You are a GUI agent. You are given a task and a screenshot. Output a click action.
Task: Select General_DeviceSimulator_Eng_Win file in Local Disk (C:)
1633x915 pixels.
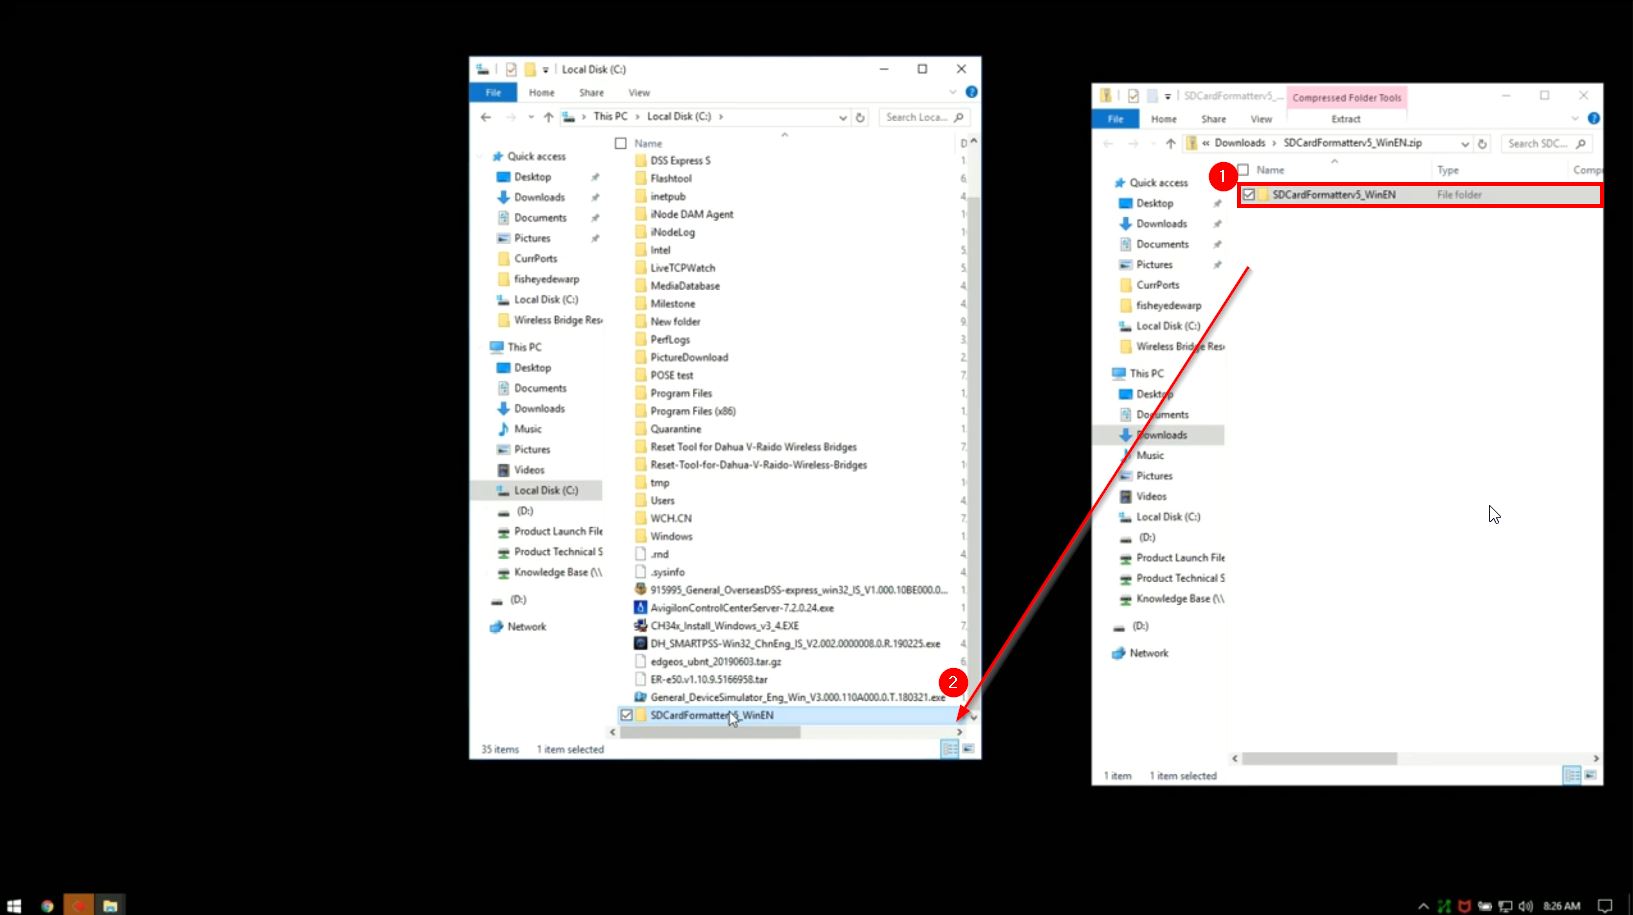pyautogui.click(x=790, y=697)
